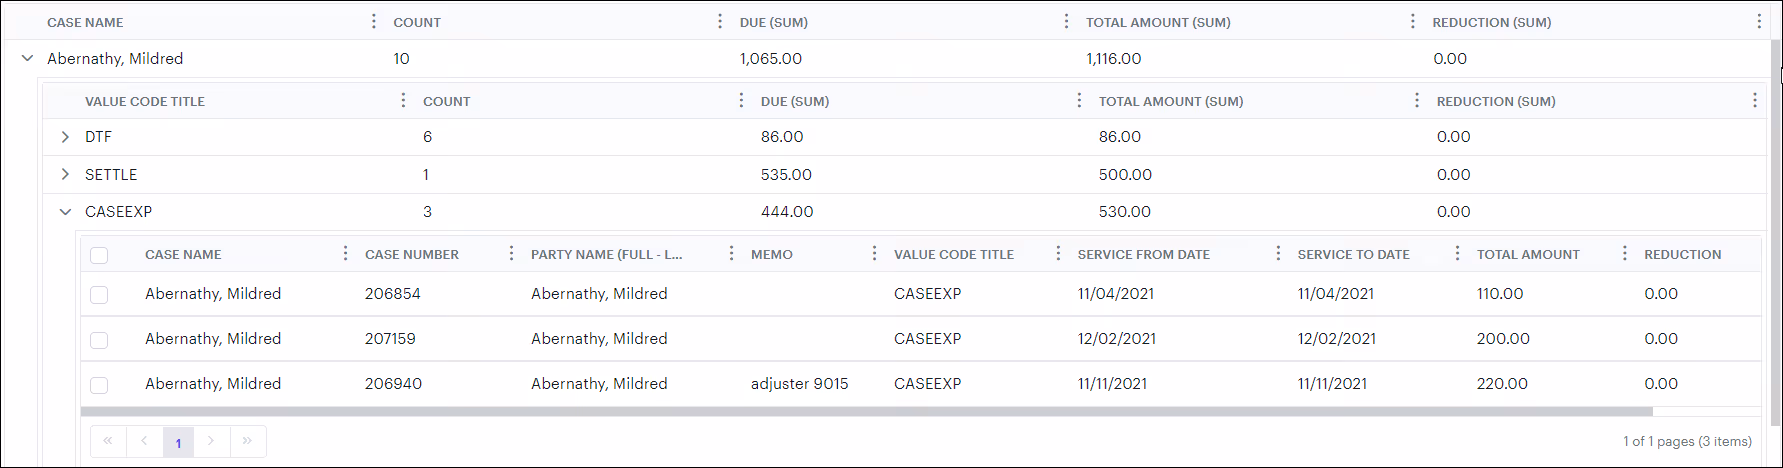Sort by Total Amount column header
1783x468 pixels.
click(1528, 254)
